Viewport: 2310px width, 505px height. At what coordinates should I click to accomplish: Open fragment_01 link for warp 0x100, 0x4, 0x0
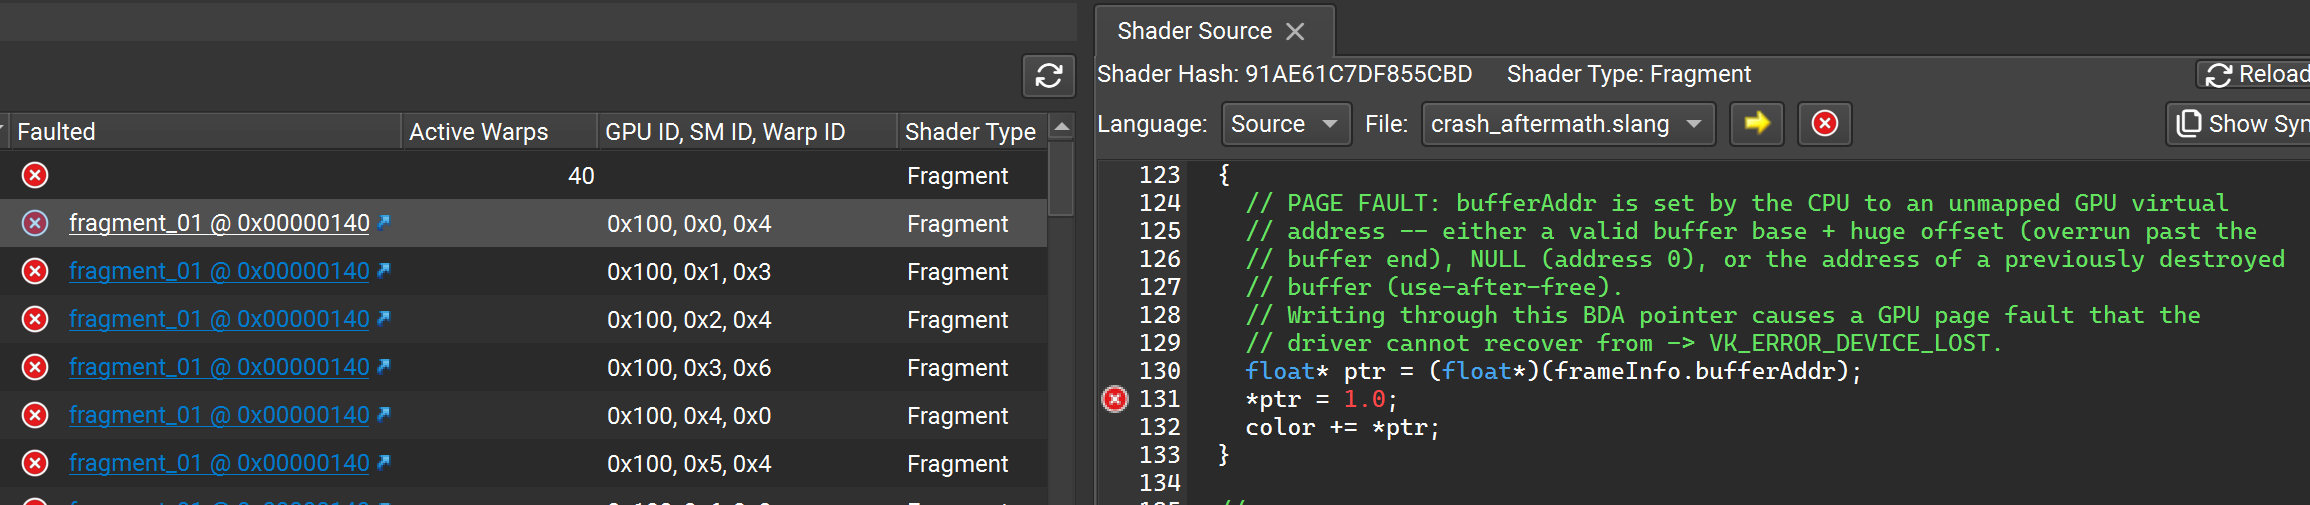[x=219, y=415]
